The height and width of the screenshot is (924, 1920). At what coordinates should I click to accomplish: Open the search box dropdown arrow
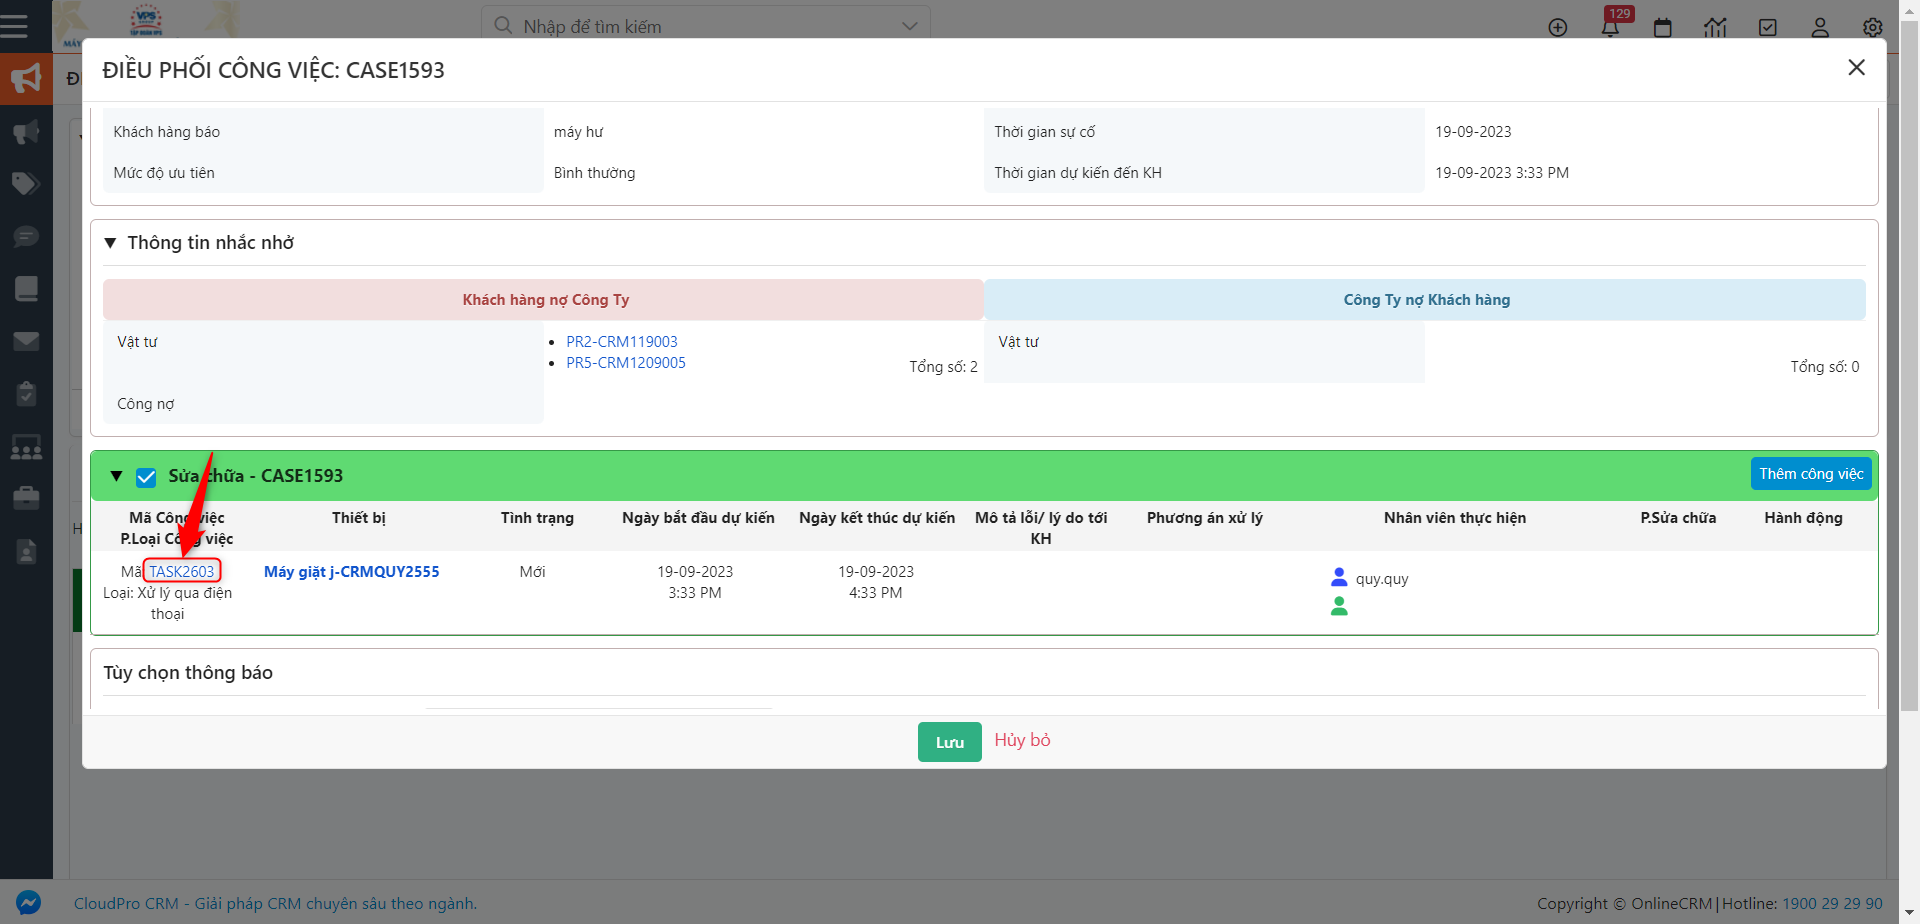[909, 26]
